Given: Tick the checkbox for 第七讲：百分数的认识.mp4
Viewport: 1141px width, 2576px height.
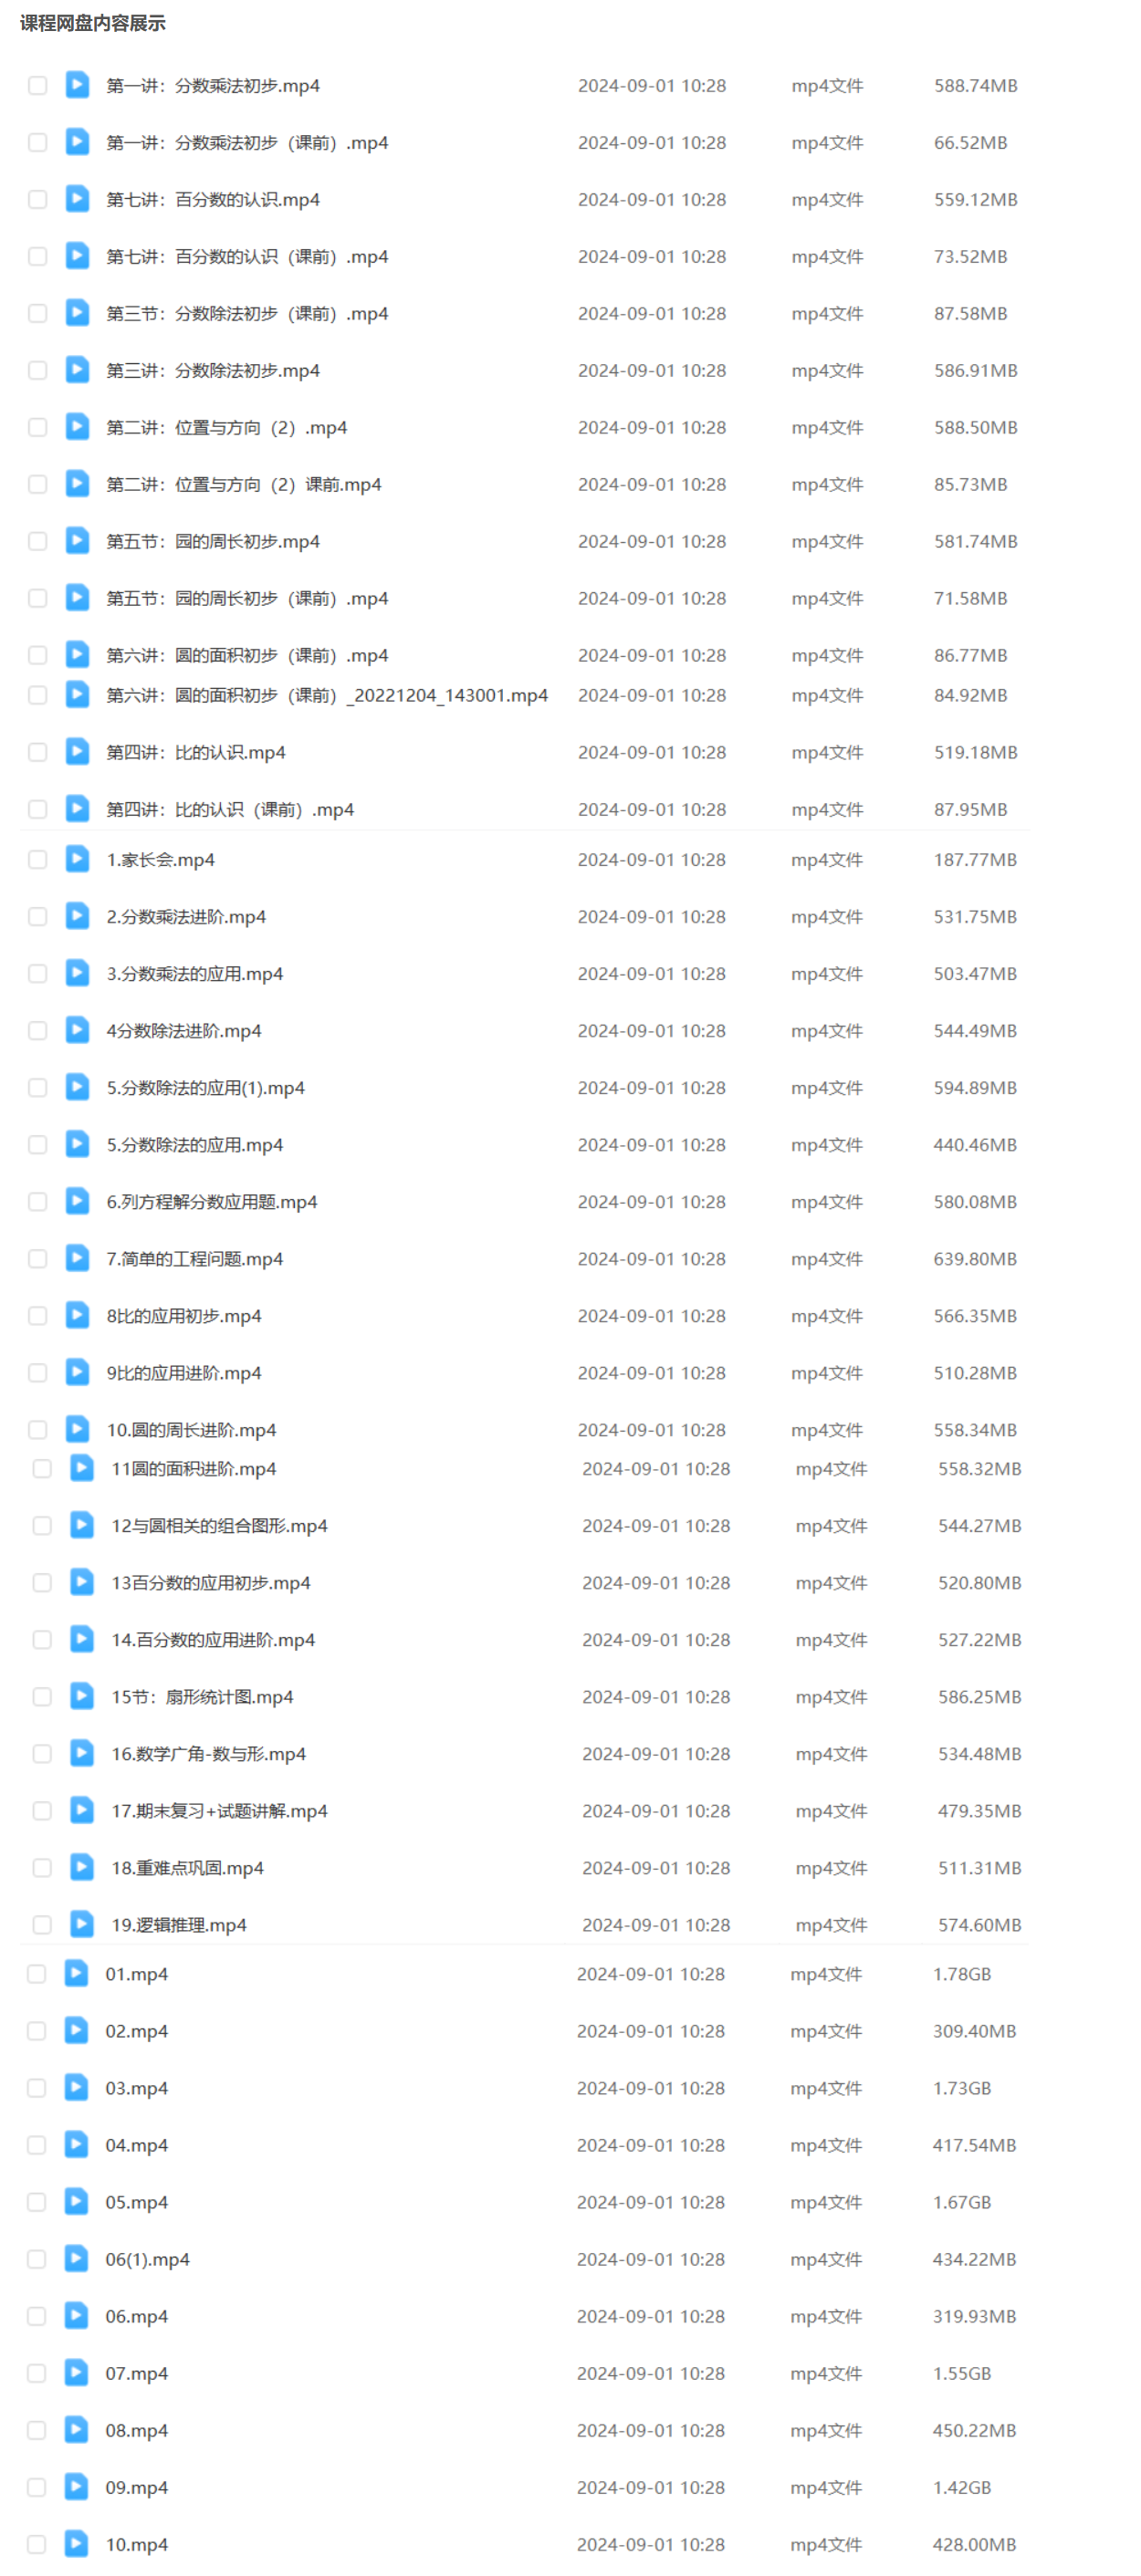Looking at the screenshot, I should [38, 199].
